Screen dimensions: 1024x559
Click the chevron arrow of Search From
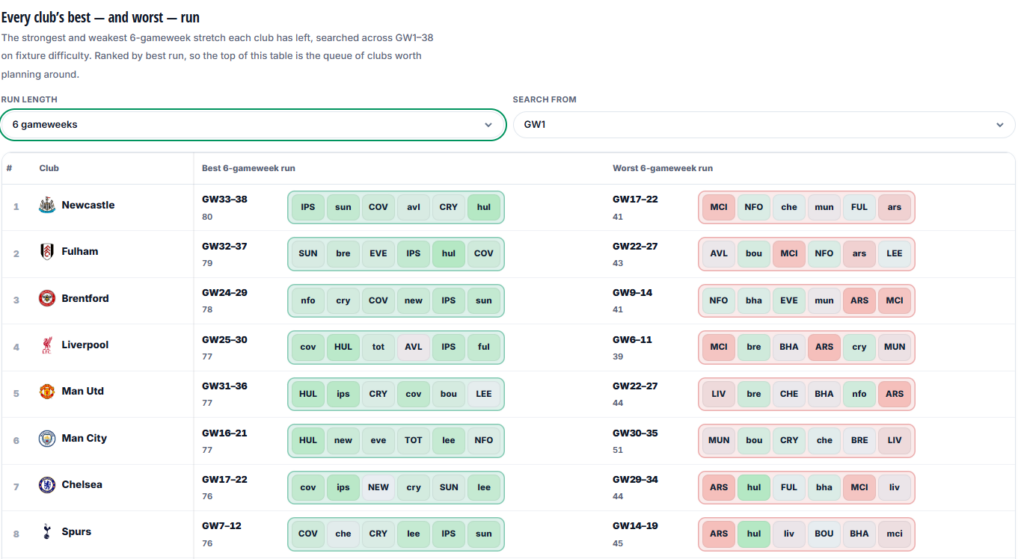[1000, 125]
